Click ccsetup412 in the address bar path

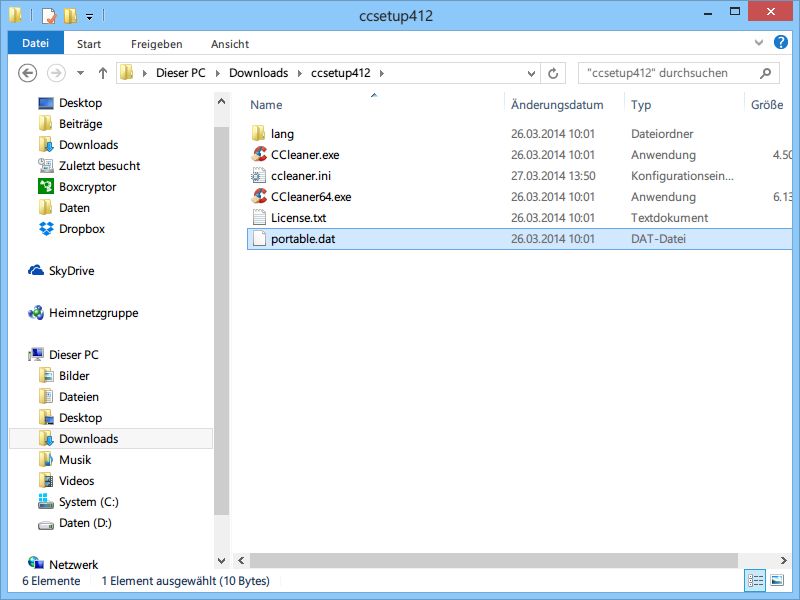341,73
